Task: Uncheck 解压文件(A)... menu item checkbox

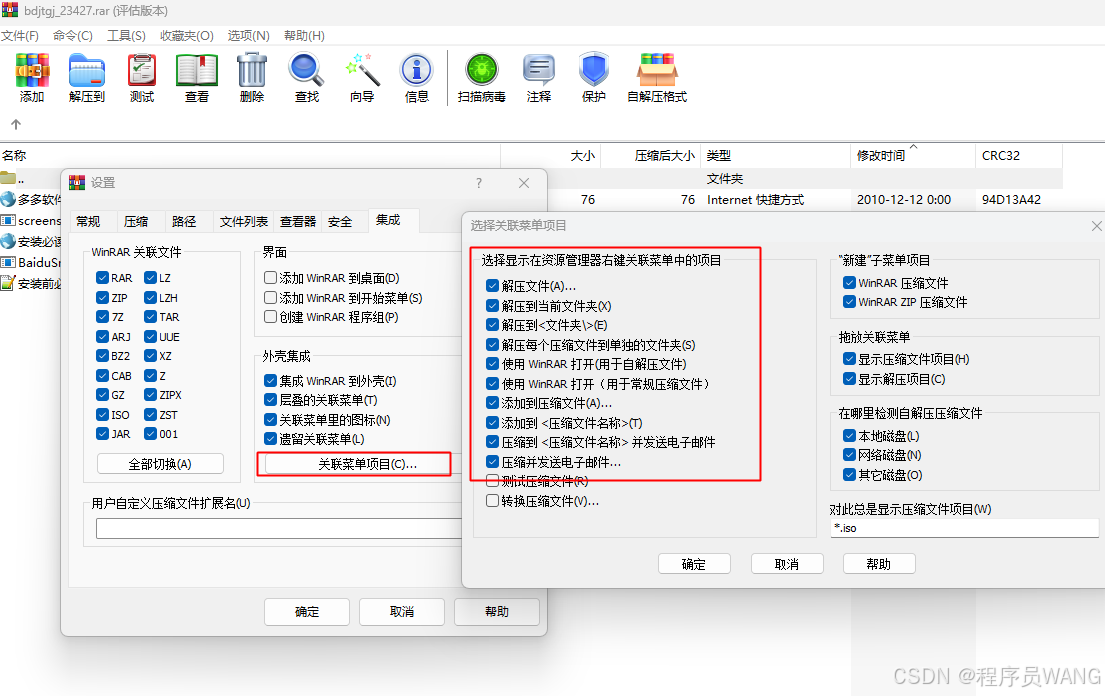Action: 493,286
